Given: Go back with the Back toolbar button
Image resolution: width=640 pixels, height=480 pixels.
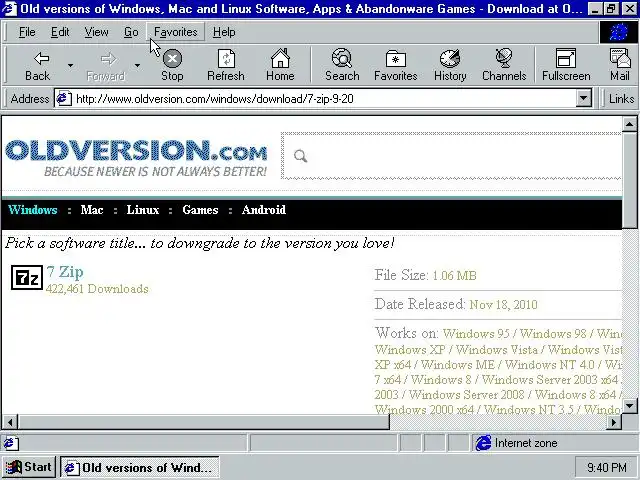Looking at the screenshot, I should click(x=38, y=65).
